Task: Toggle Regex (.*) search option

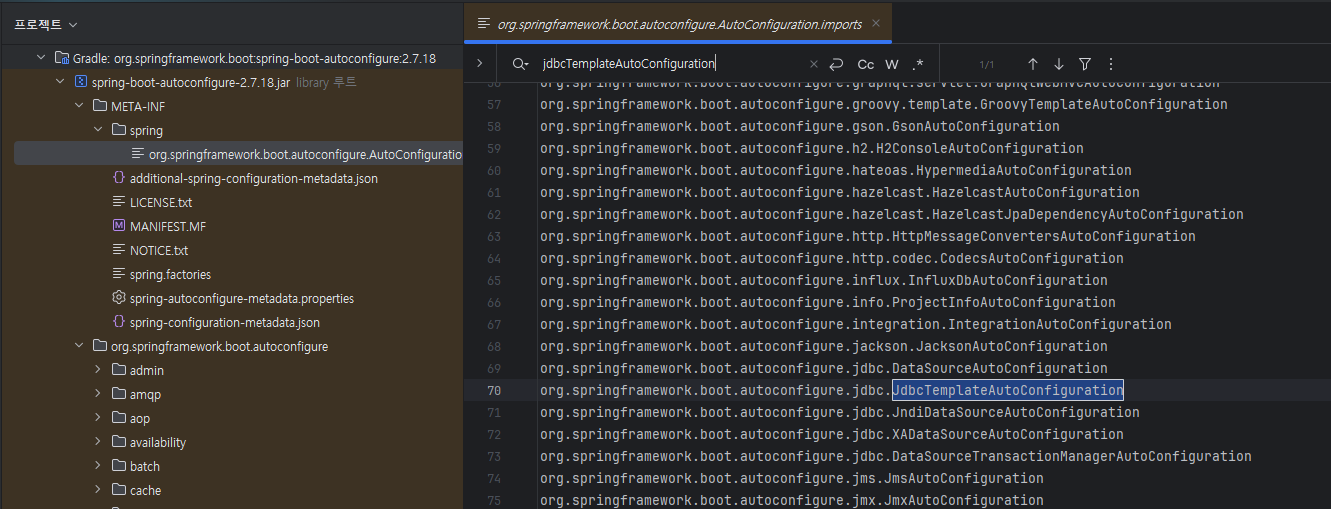Action: coord(917,64)
